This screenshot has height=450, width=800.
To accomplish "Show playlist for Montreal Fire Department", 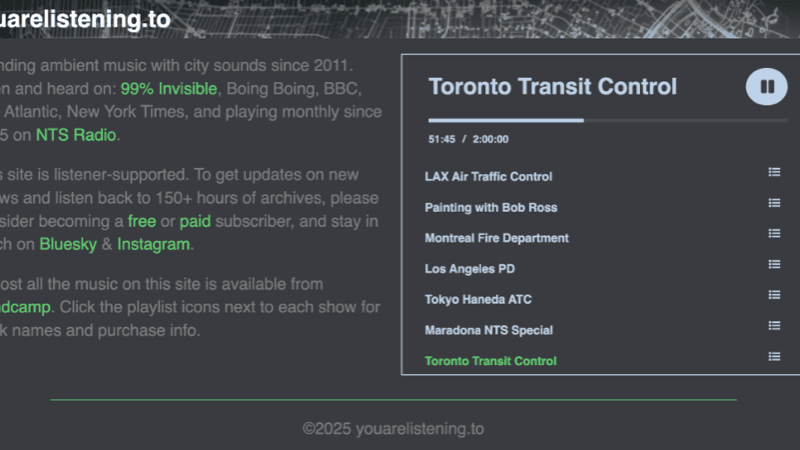I will pyautogui.click(x=774, y=234).
